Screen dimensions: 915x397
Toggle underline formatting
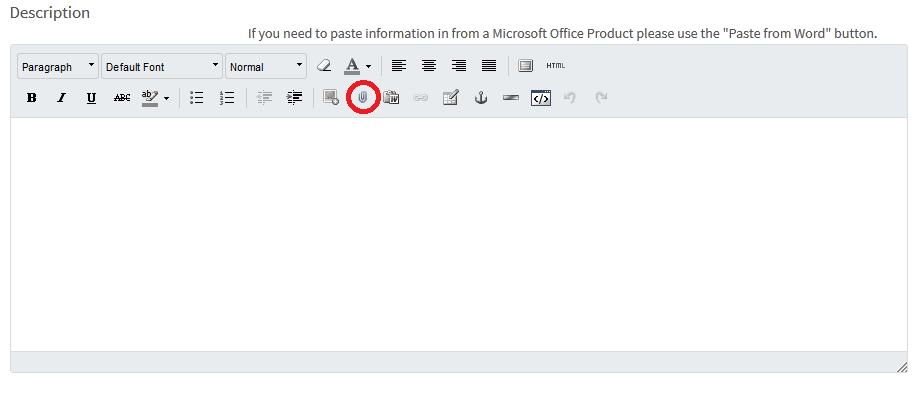point(91,98)
